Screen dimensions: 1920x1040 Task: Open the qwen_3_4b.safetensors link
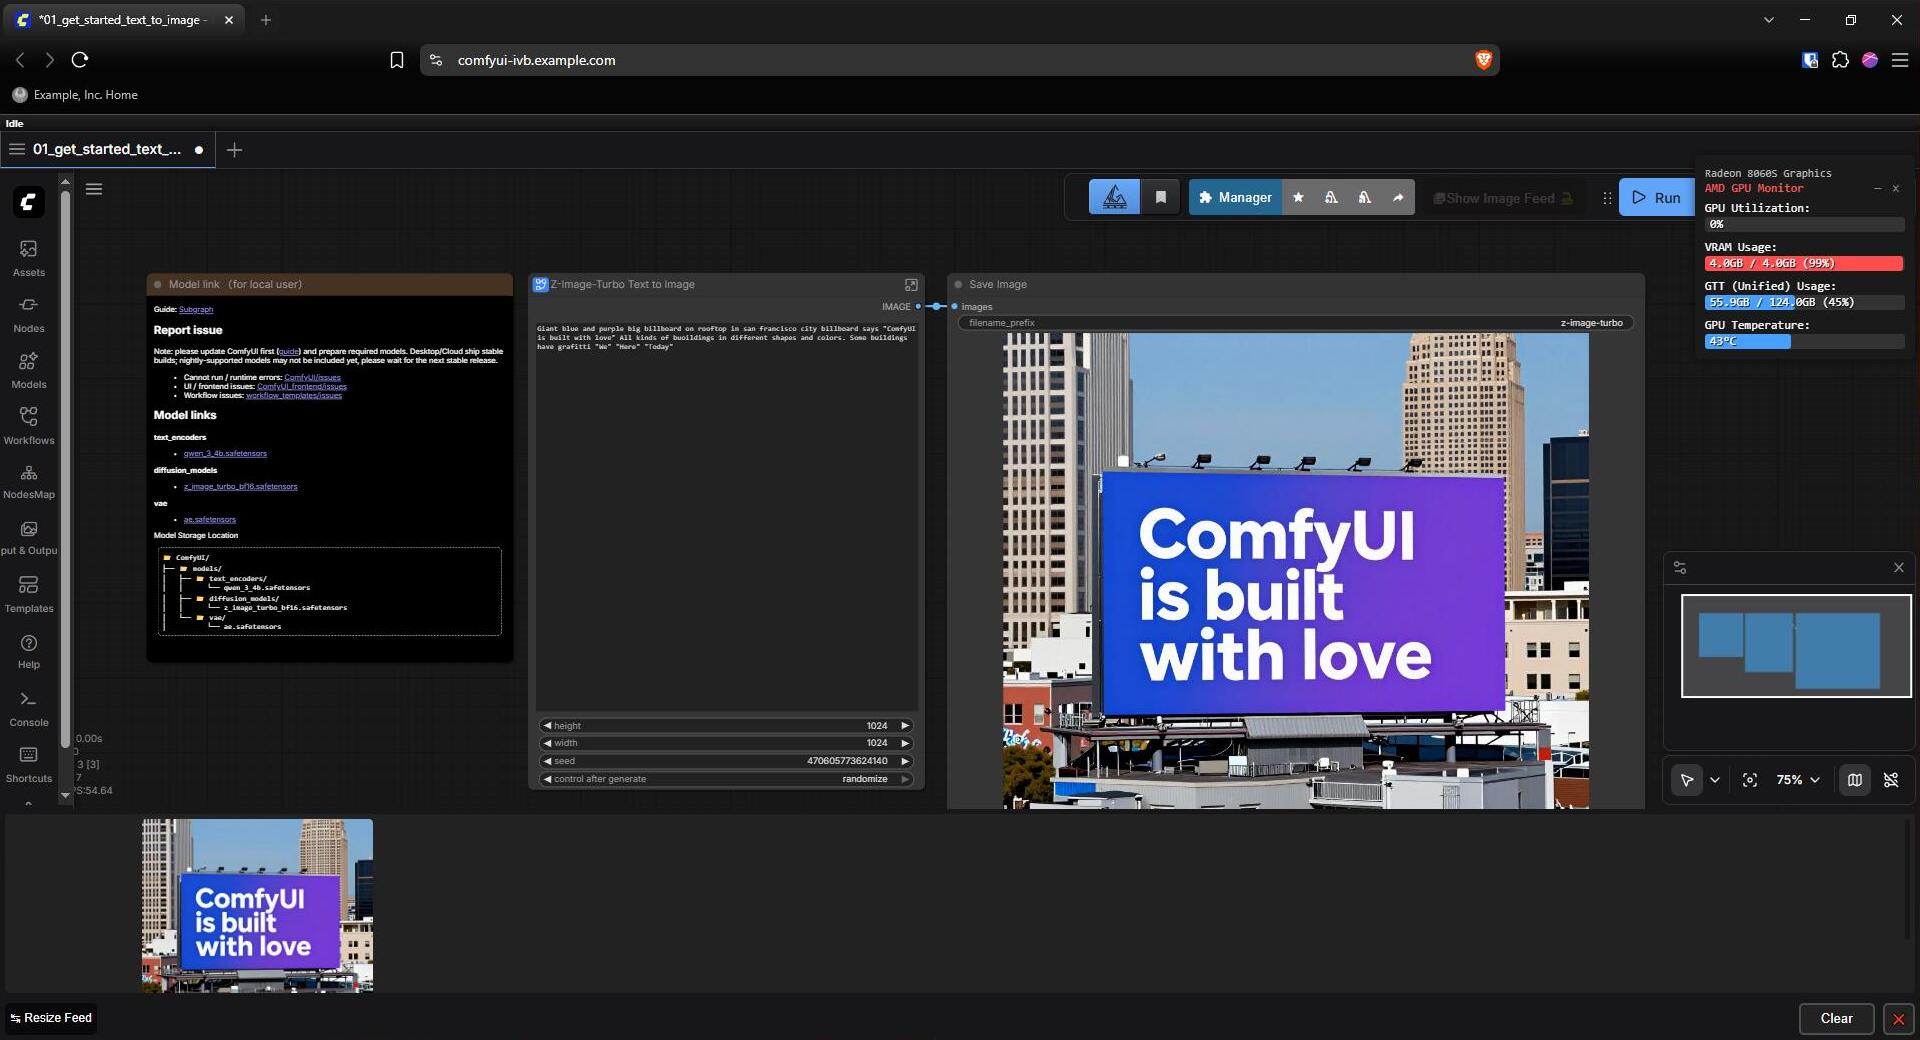tap(225, 454)
